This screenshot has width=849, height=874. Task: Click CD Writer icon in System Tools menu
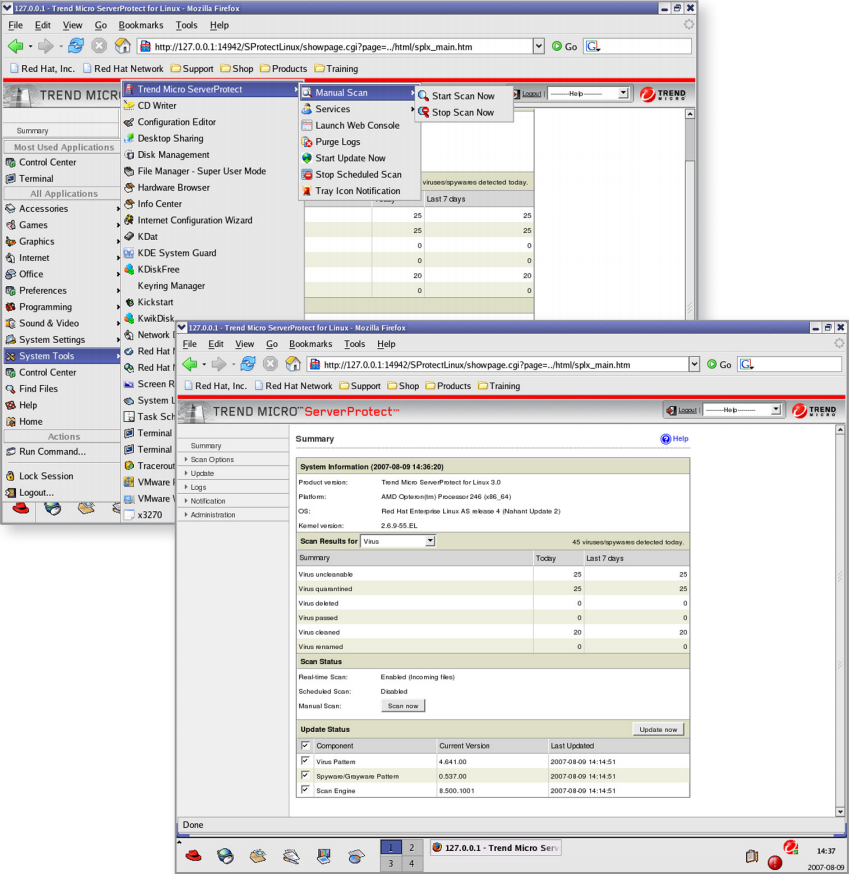129,105
